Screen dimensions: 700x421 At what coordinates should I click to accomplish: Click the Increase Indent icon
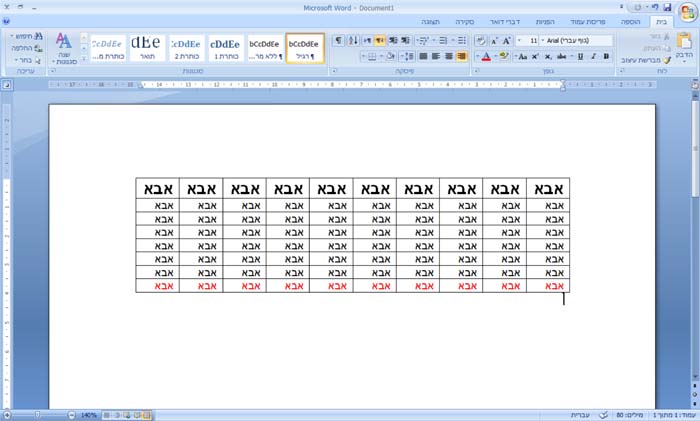coord(393,41)
